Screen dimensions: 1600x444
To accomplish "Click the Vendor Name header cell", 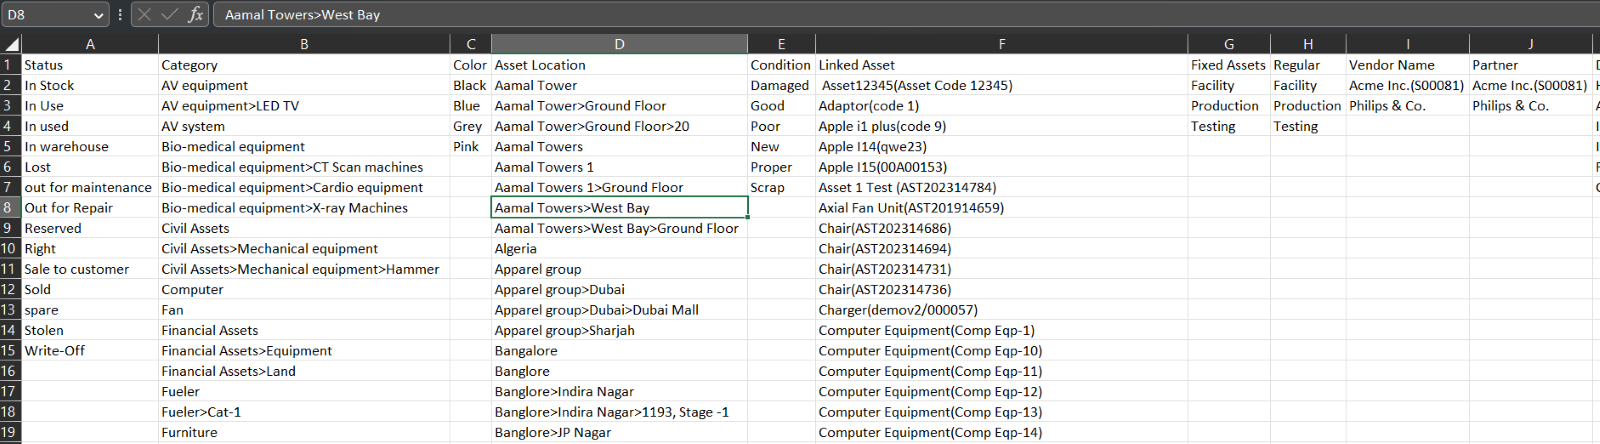I will [1408, 65].
